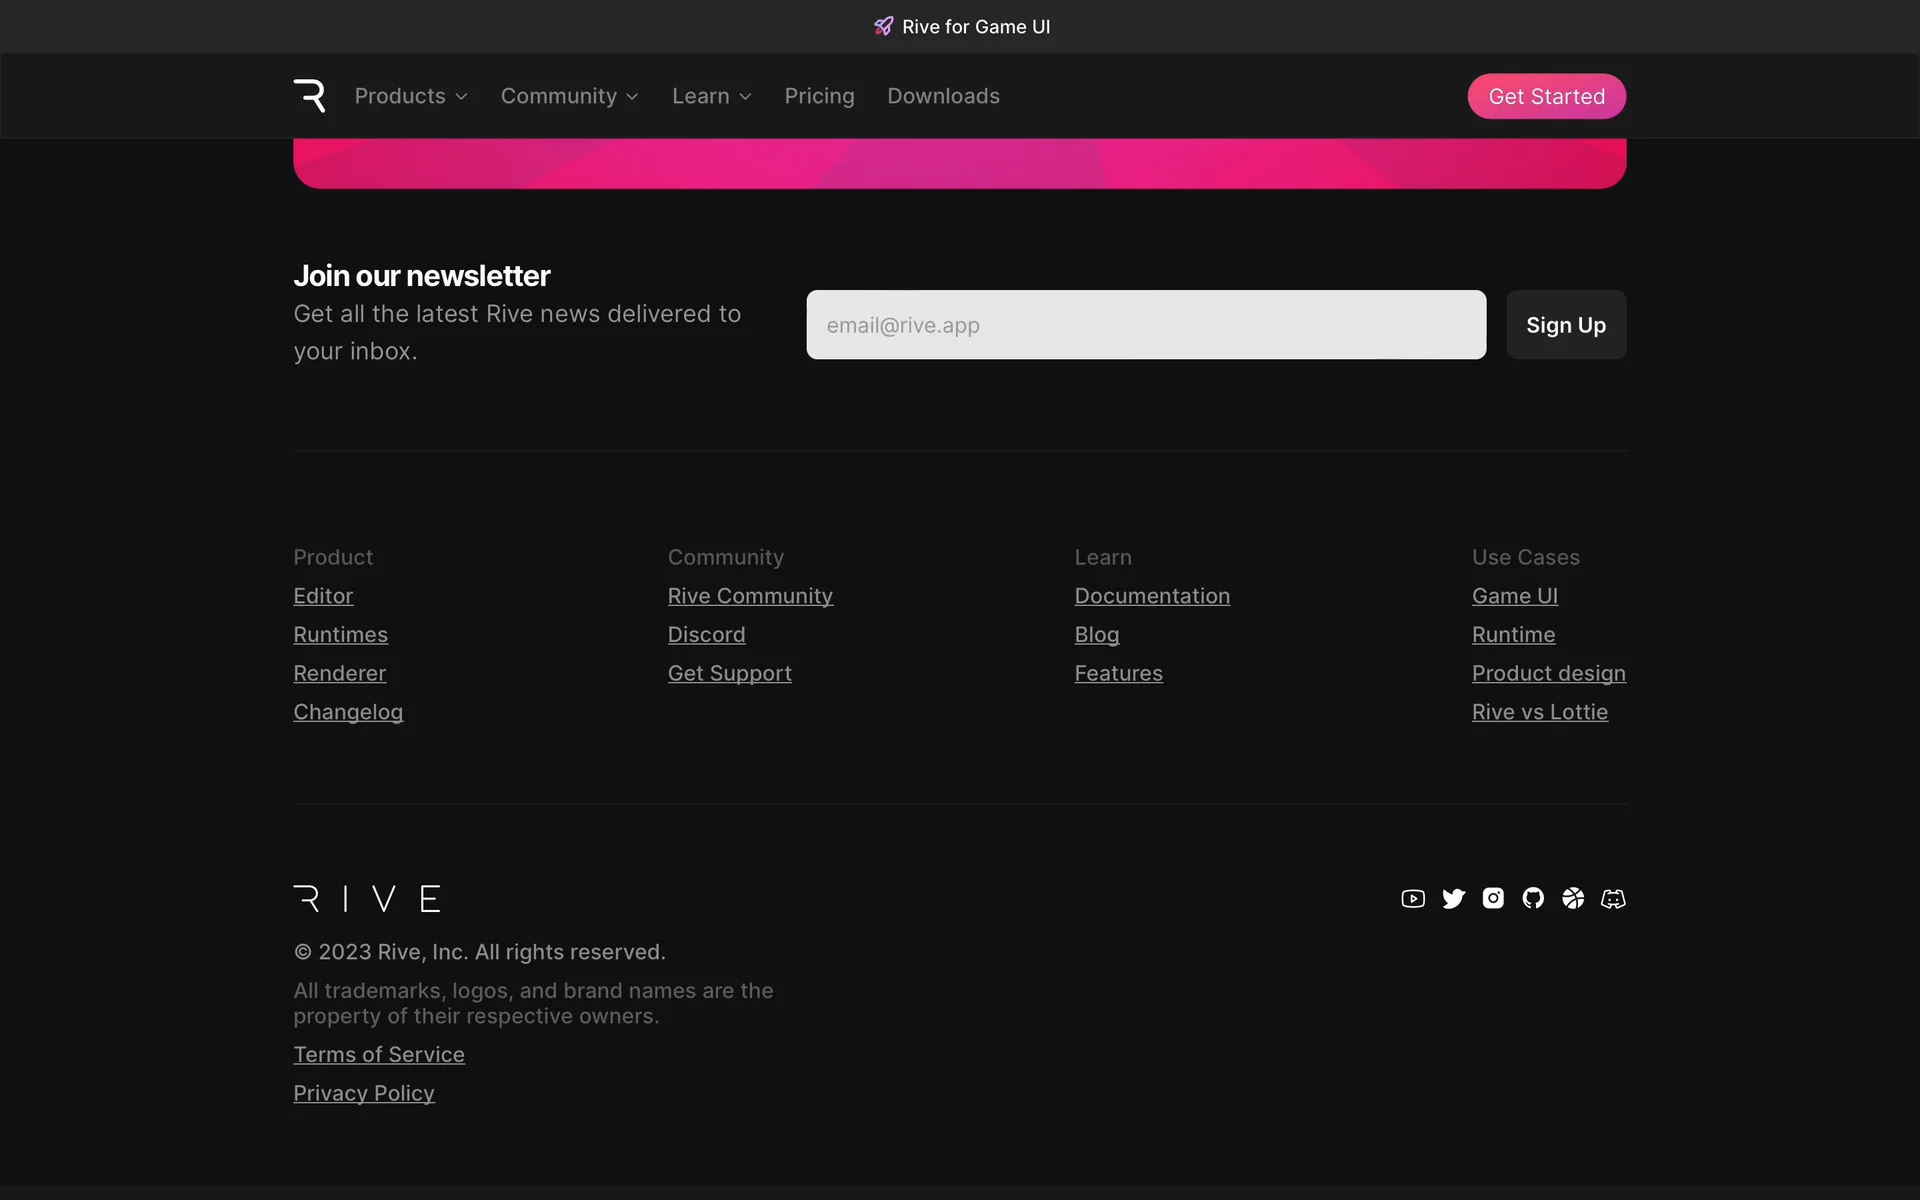Open Downloads from the navigation bar
Image resolution: width=1920 pixels, height=1200 pixels.
(943, 96)
